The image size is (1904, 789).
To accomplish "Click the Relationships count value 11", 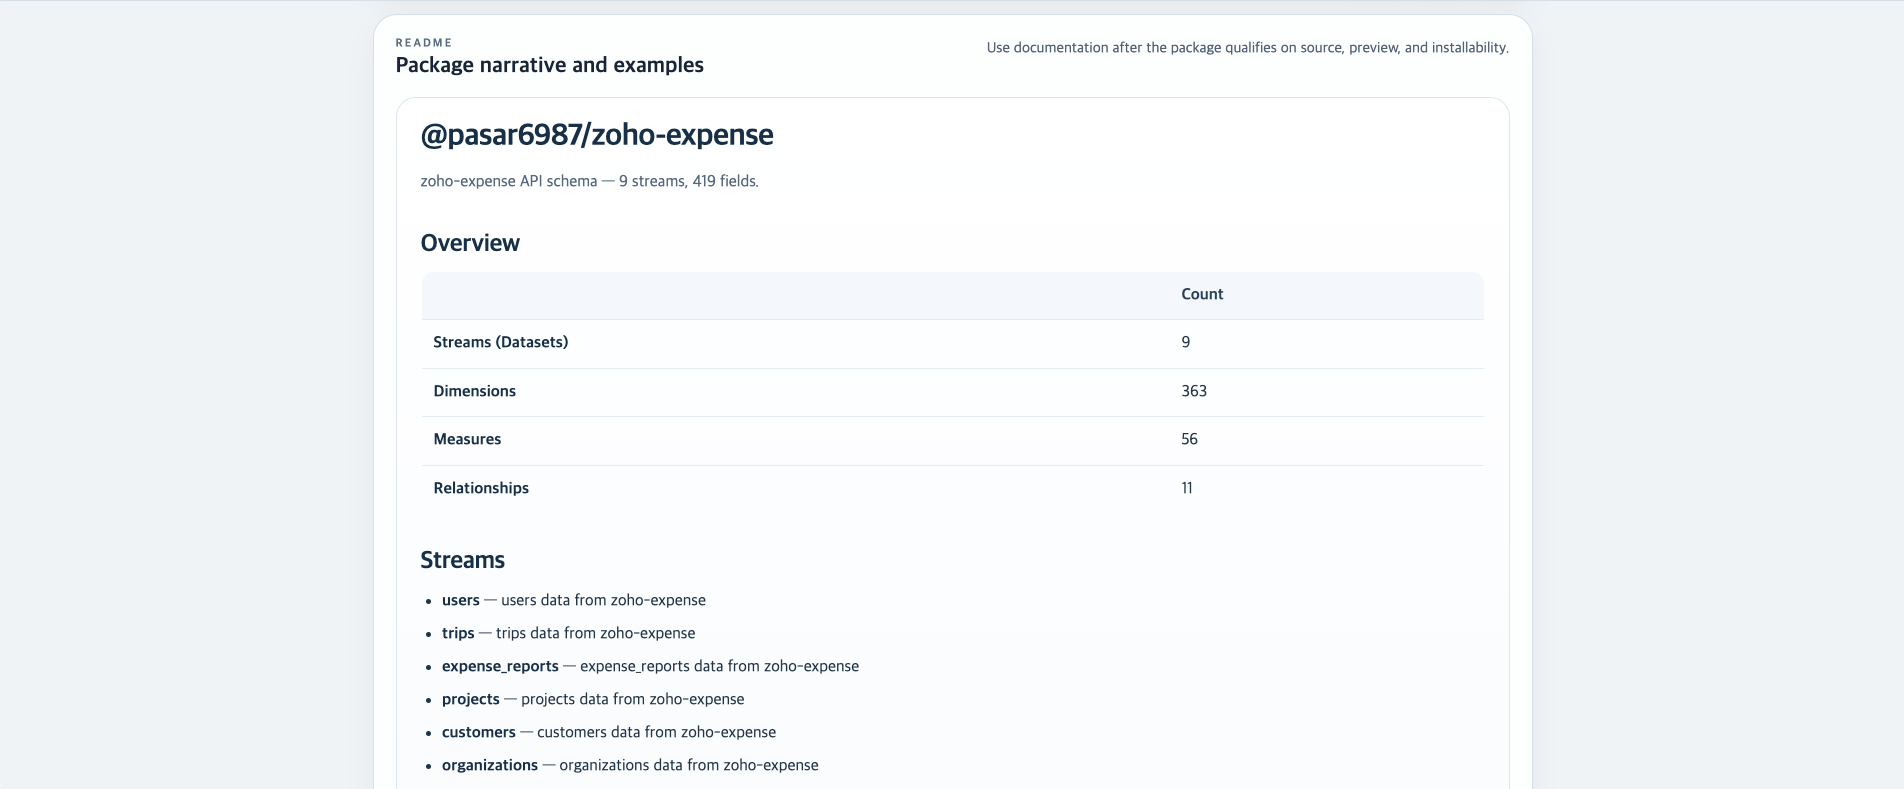I will 1187,488.
